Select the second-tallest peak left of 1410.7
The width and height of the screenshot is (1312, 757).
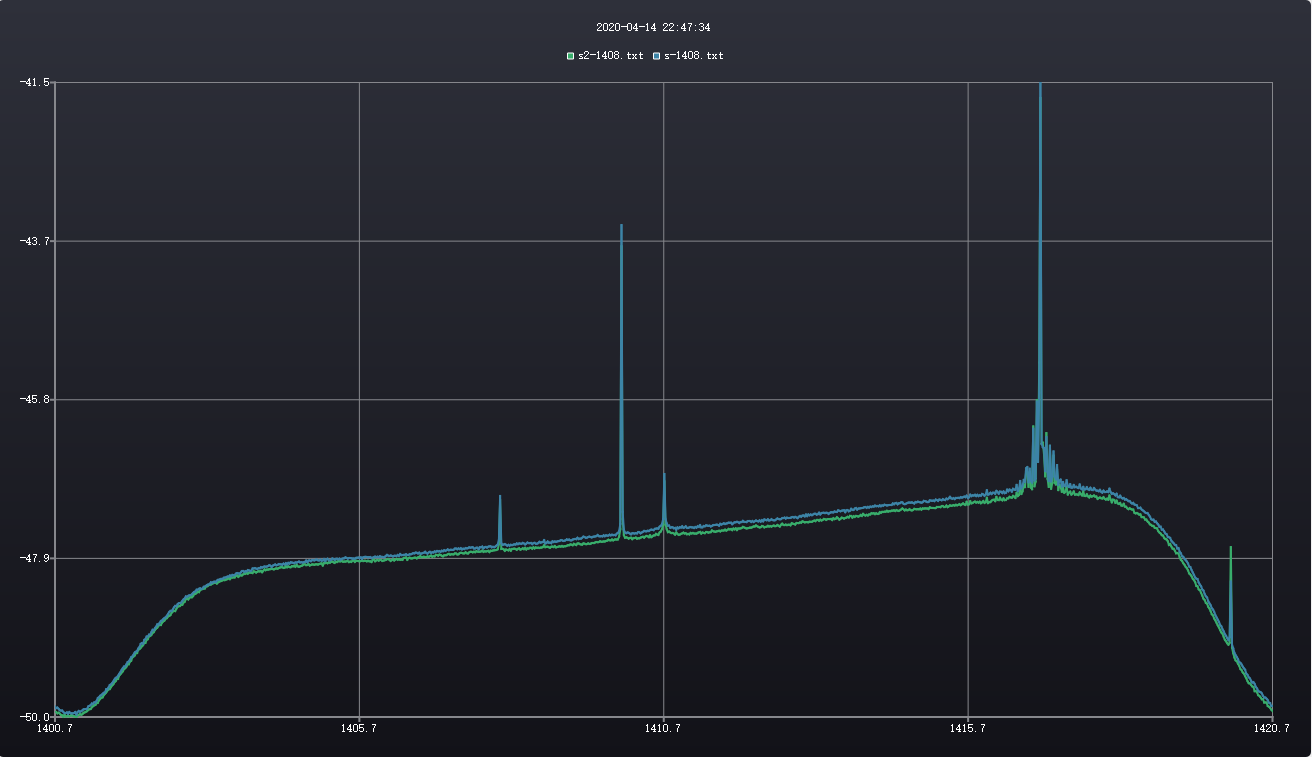click(621, 228)
